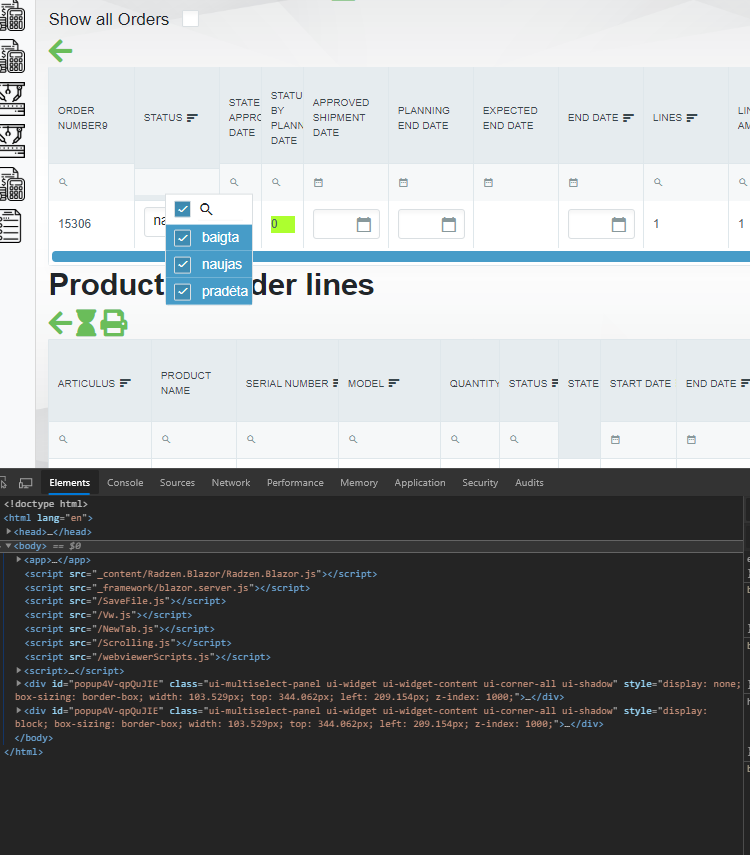The height and width of the screenshot is (855, 750).
Task: Click the checklist document icon in left sidebar
Action: pos(11,225)
